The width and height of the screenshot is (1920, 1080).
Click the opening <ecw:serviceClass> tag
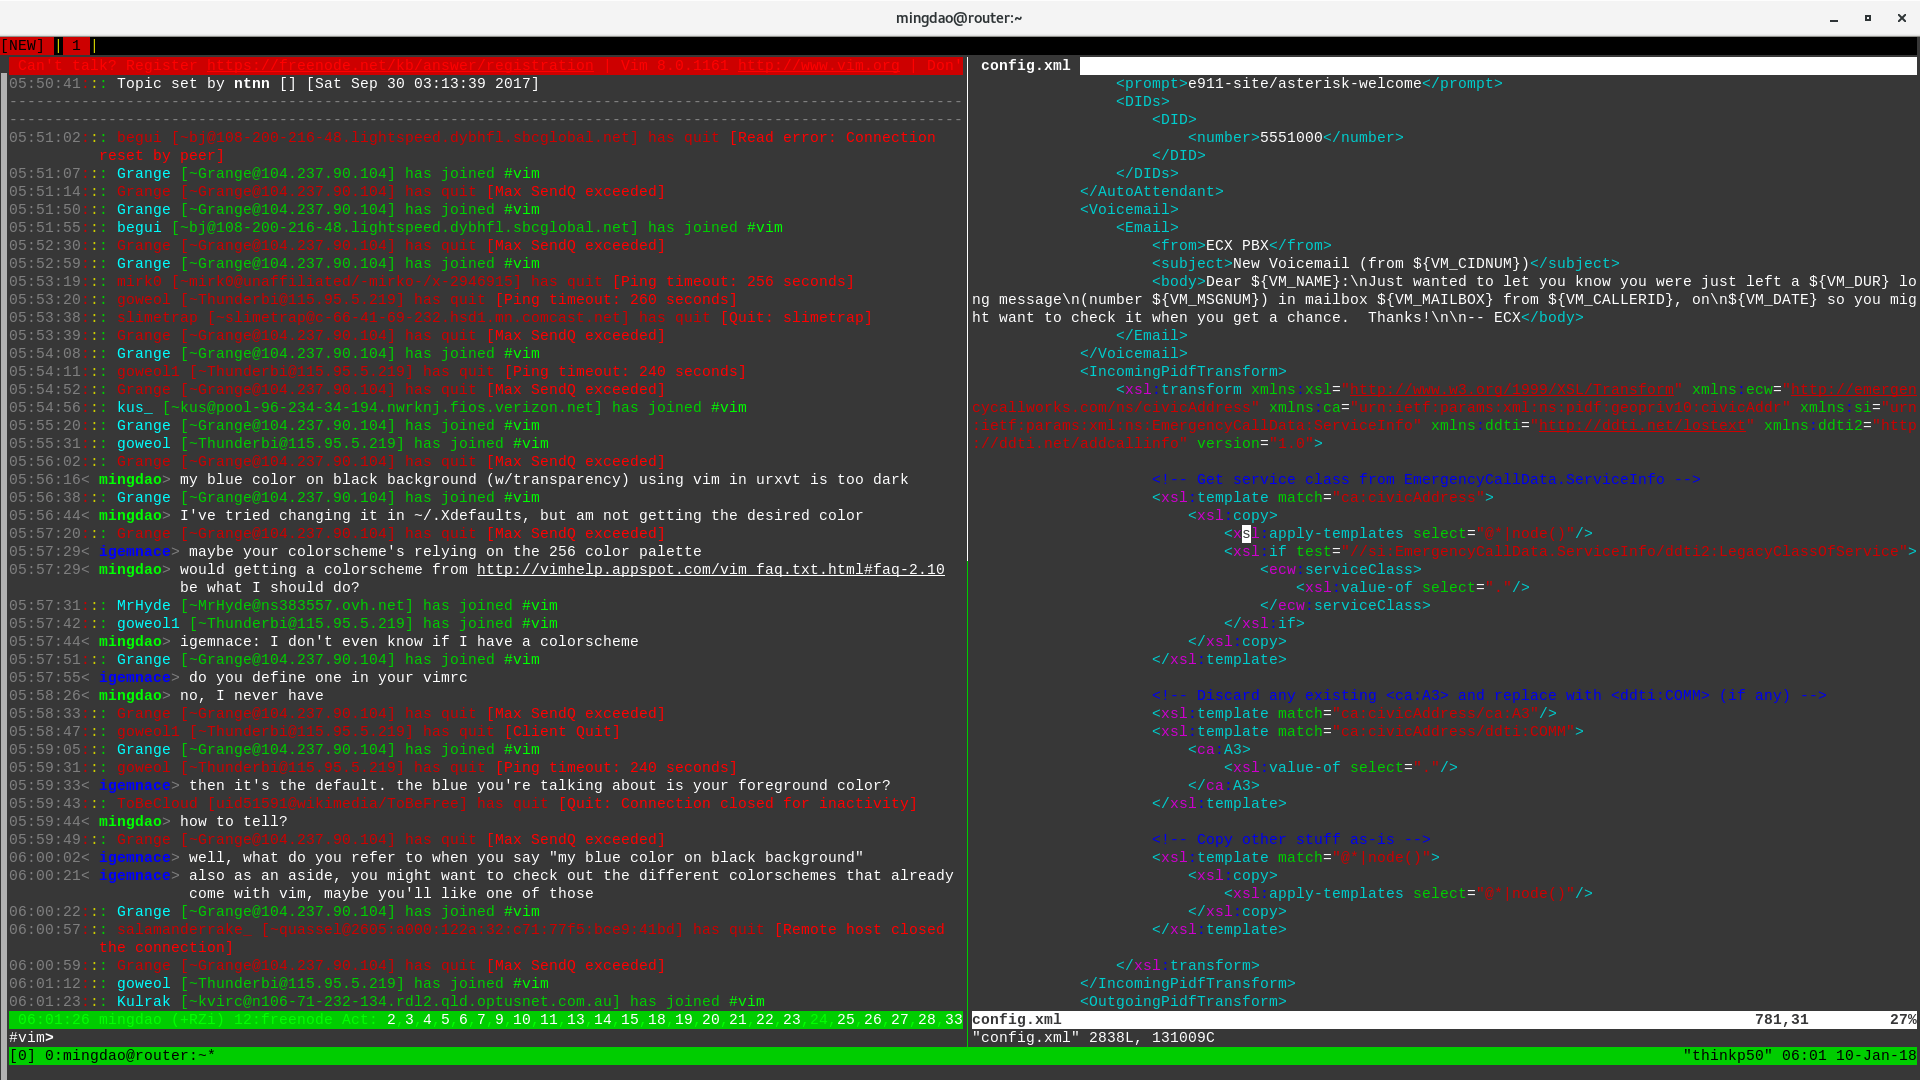pyautogui.click(x=1340, y=570)
